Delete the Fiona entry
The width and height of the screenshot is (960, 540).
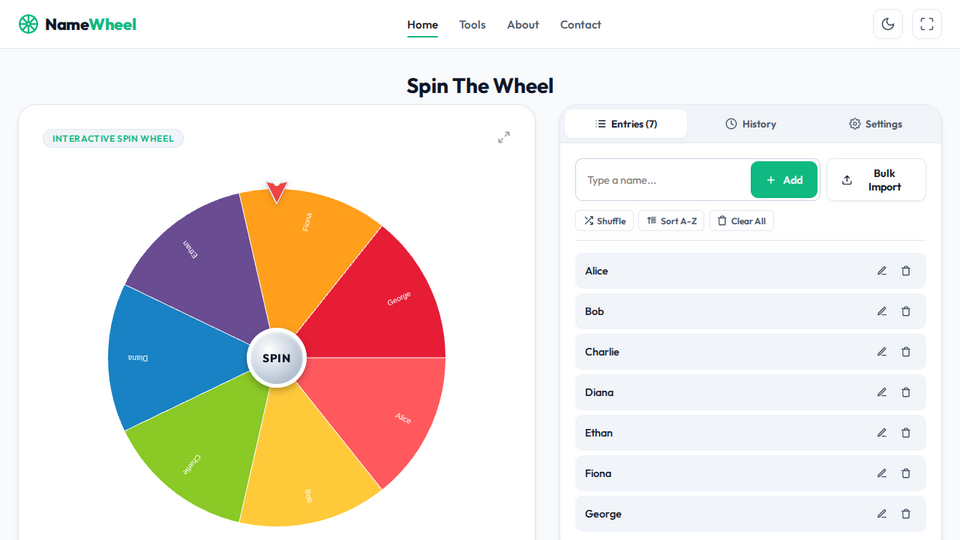906,473
